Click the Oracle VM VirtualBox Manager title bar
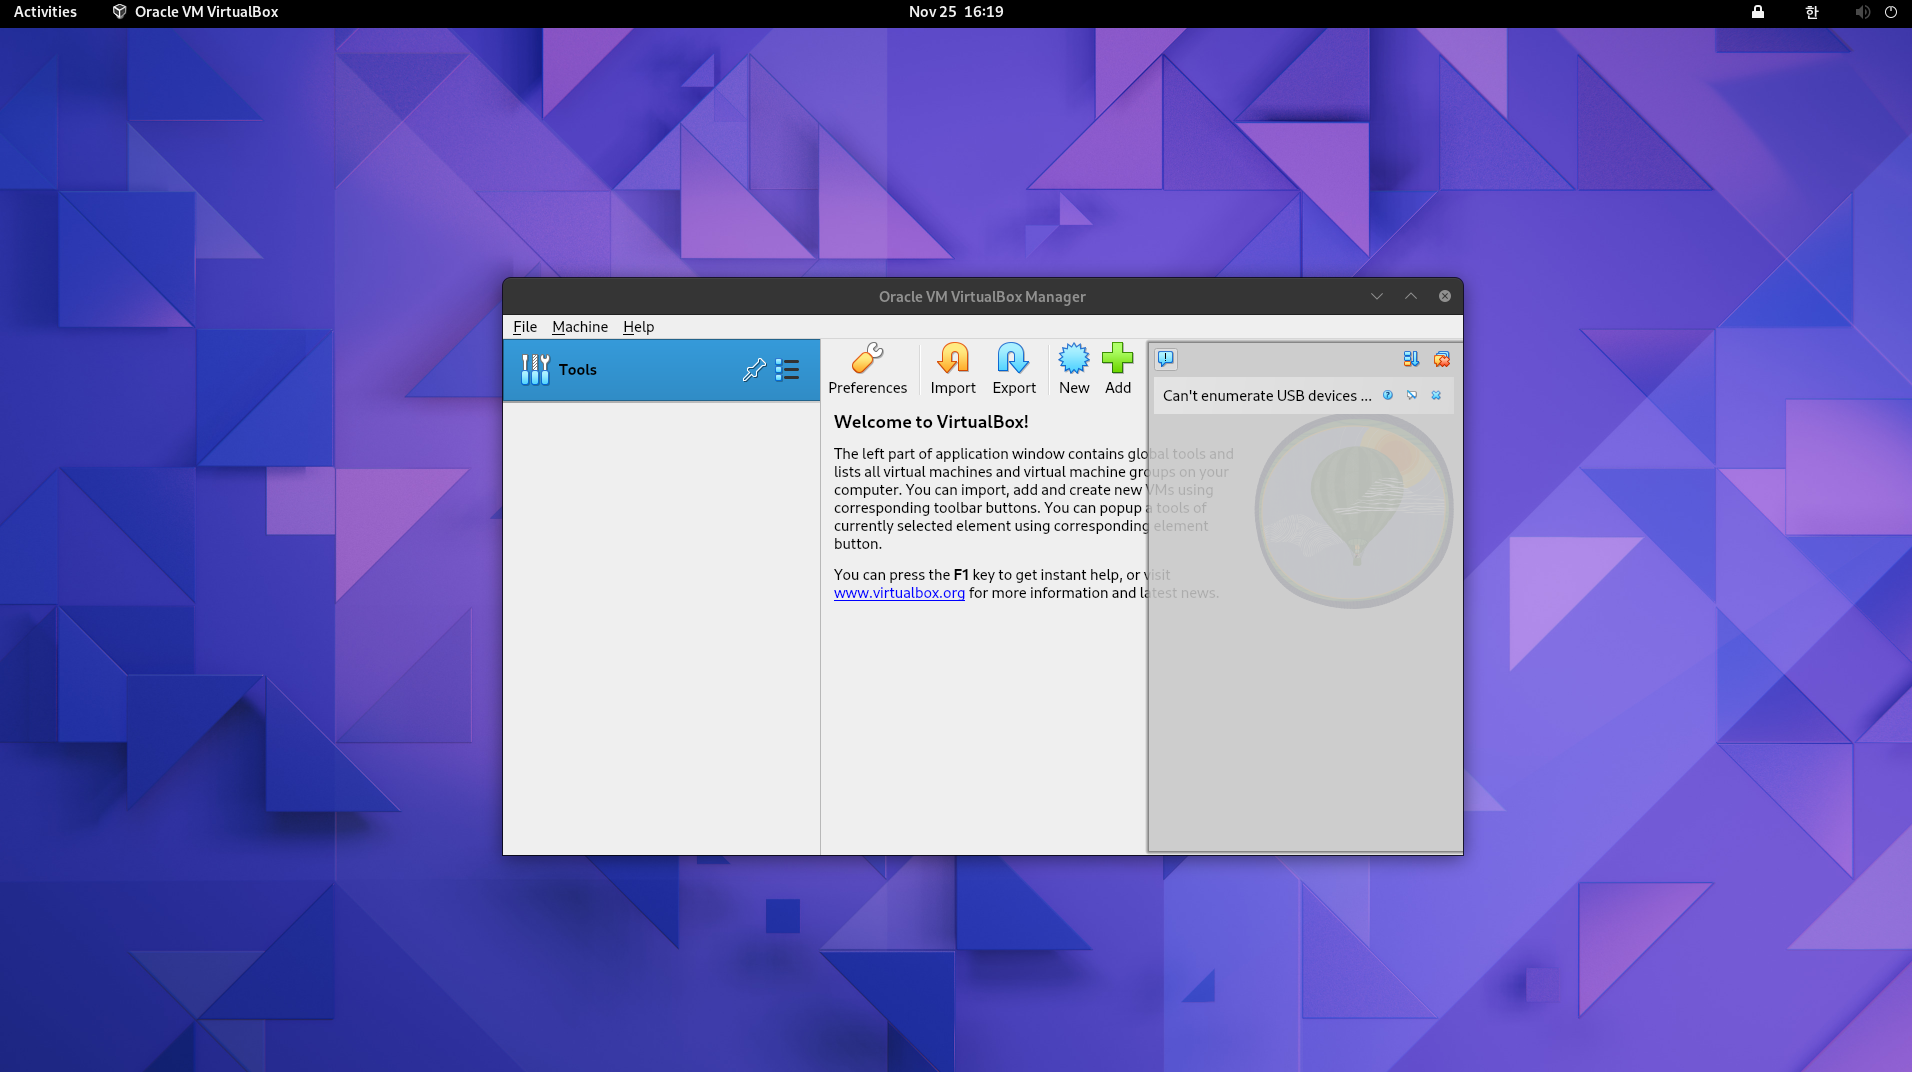1912x1072 pixels. [x=982, y=297]
